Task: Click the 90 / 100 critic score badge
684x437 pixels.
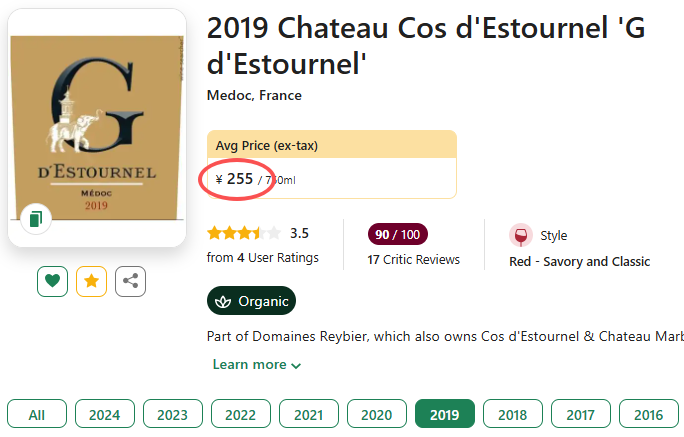Action: click(397, 235)
